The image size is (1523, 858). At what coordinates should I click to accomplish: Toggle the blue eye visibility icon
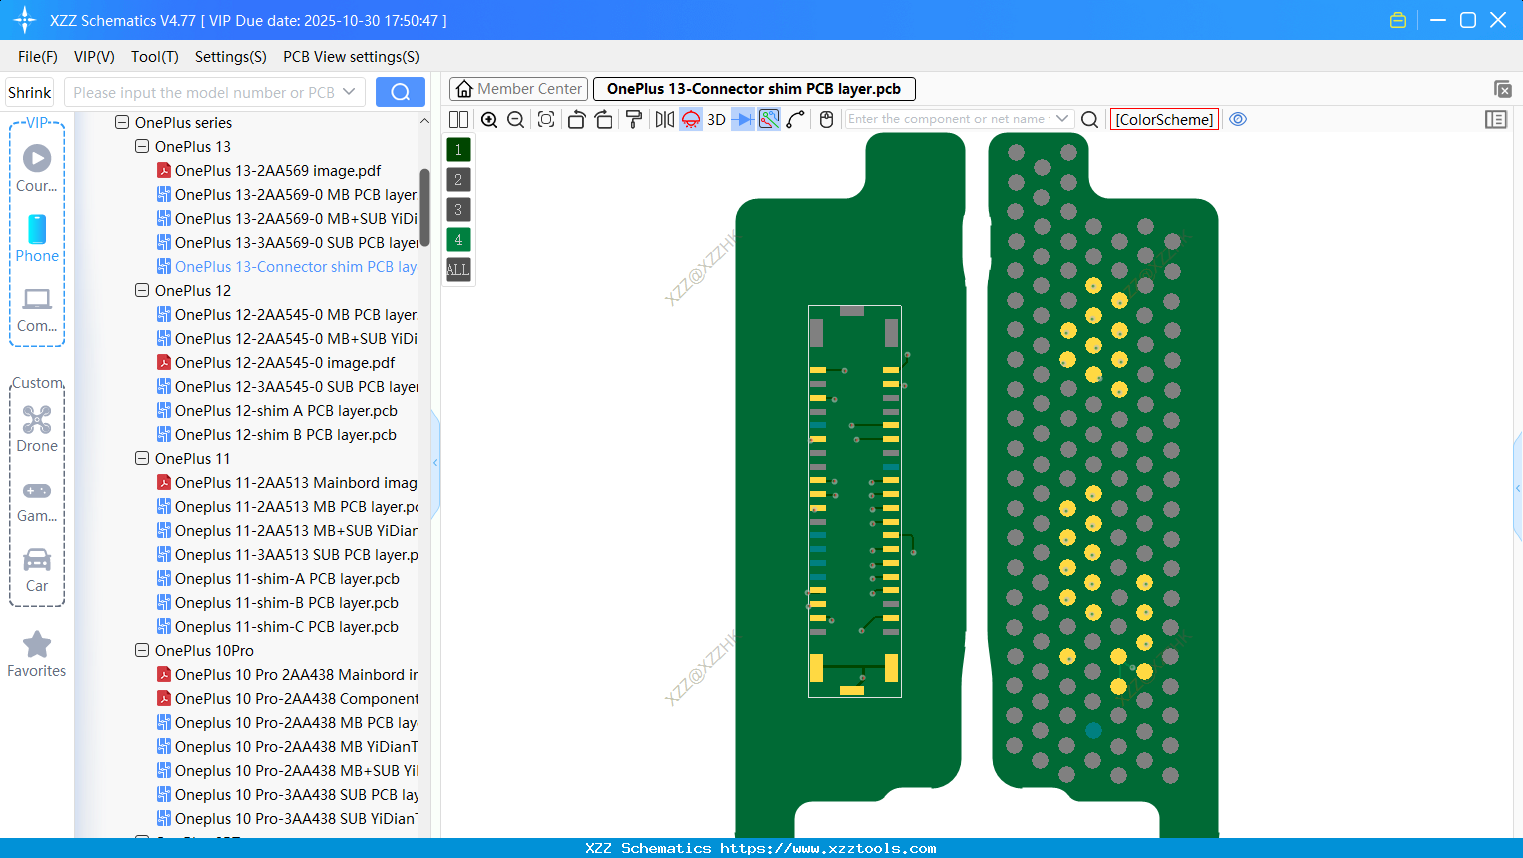pyautogui.click(x=1238, y=119)
